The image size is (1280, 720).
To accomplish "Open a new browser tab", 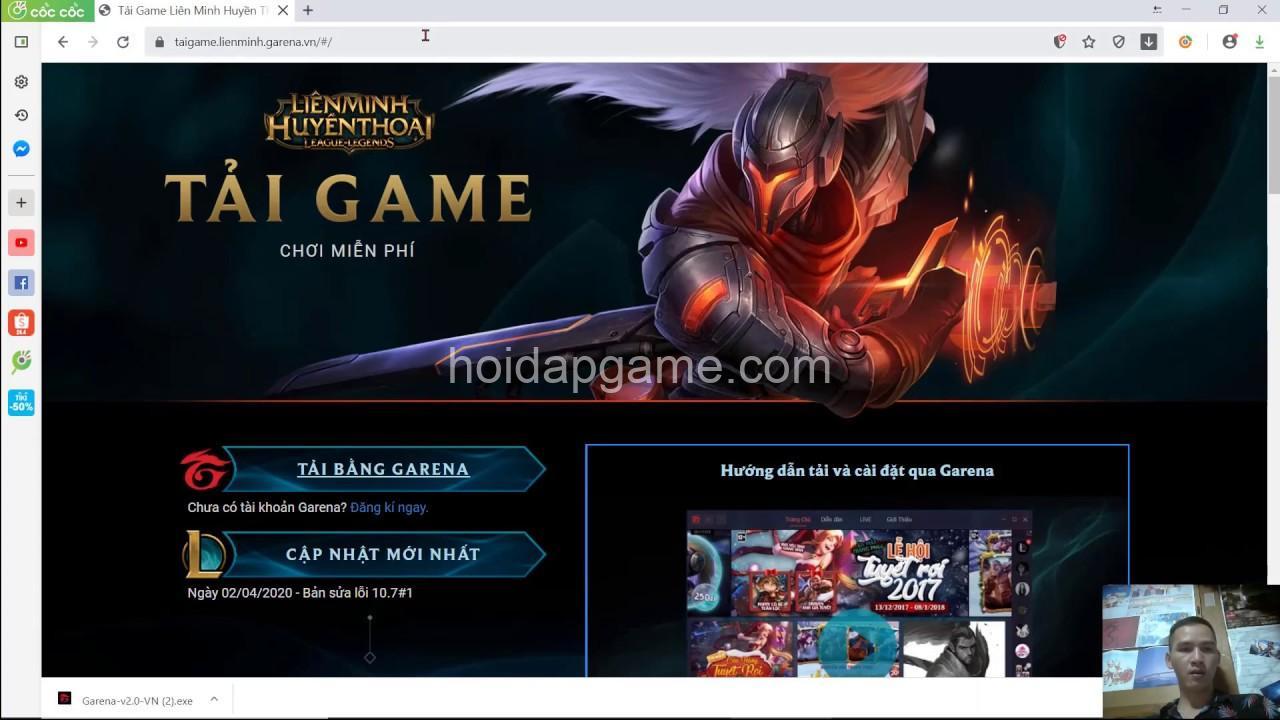I will click(308, 11).
